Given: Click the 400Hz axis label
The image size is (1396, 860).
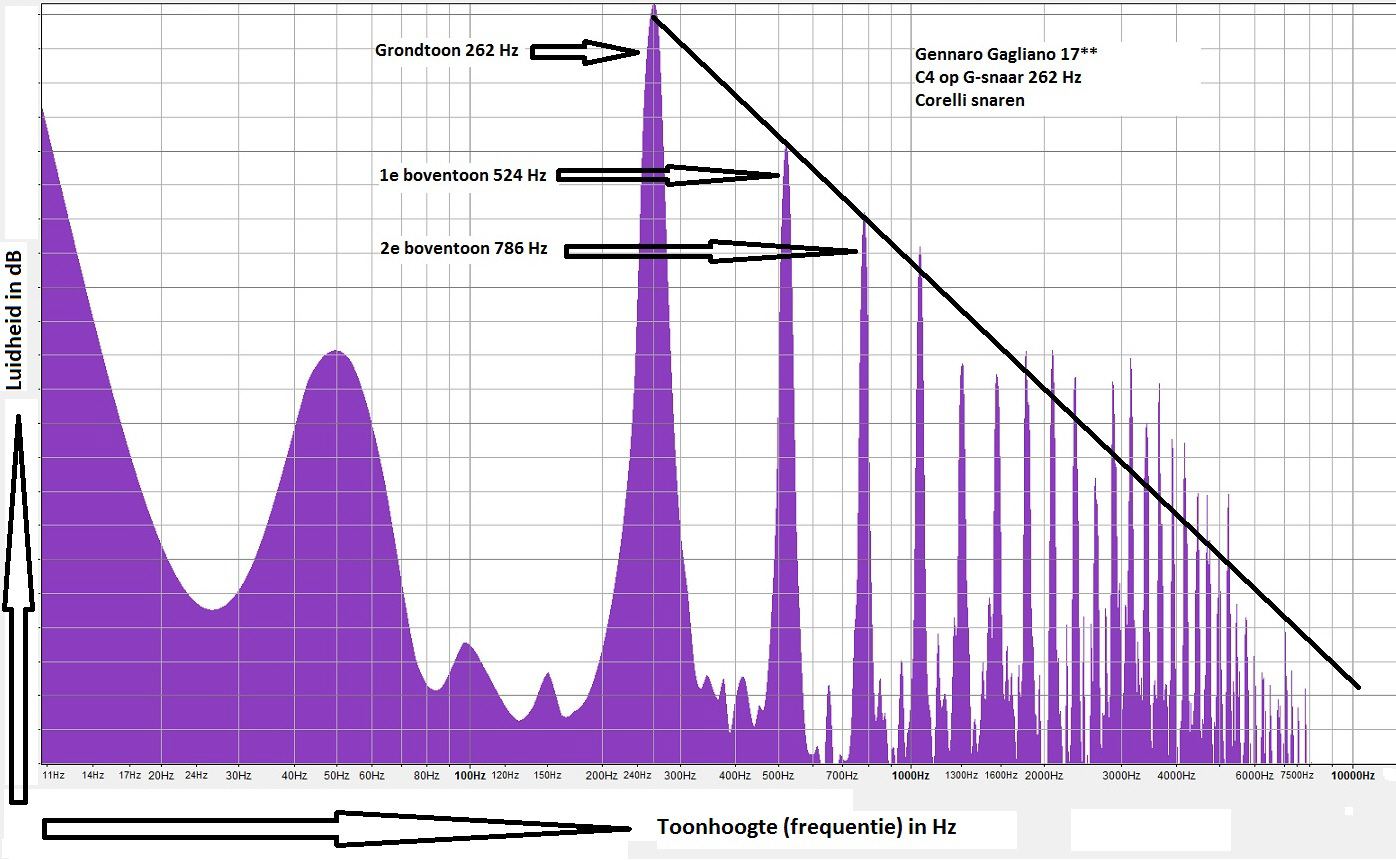Looking at the screenshot, I should tap(735, 775).
